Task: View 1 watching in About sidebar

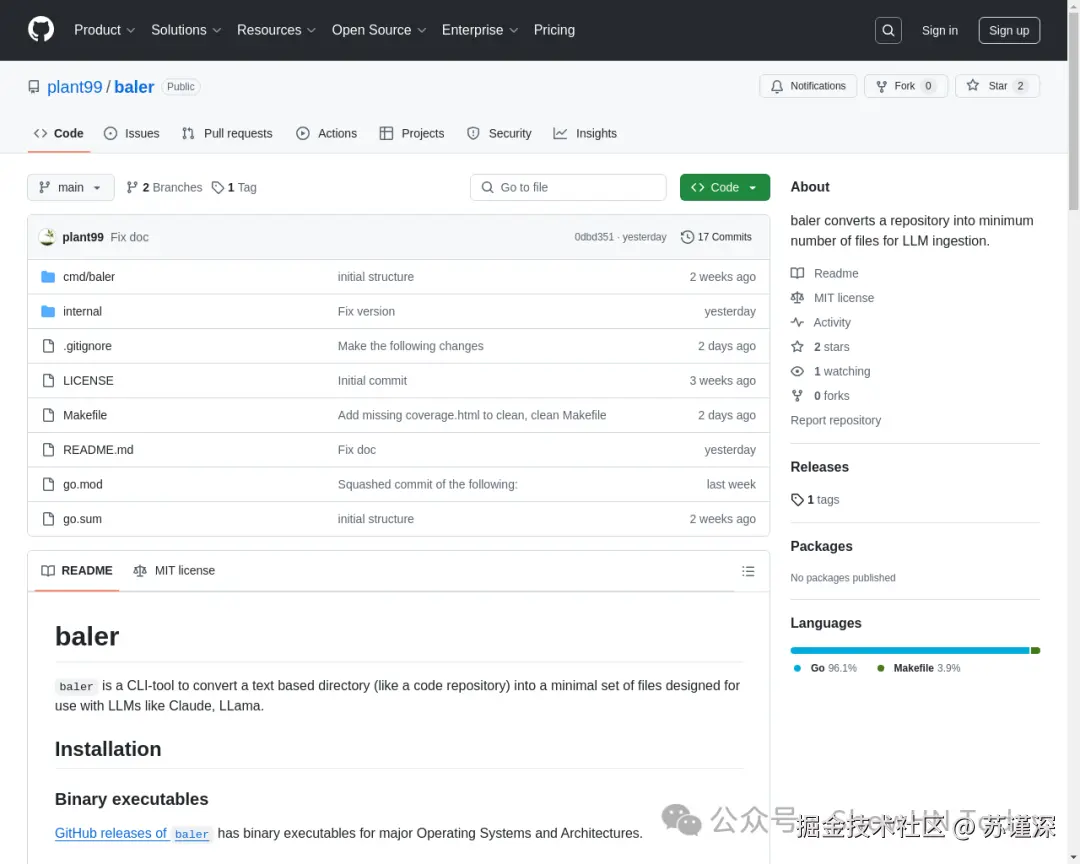Action: point(830,371)
